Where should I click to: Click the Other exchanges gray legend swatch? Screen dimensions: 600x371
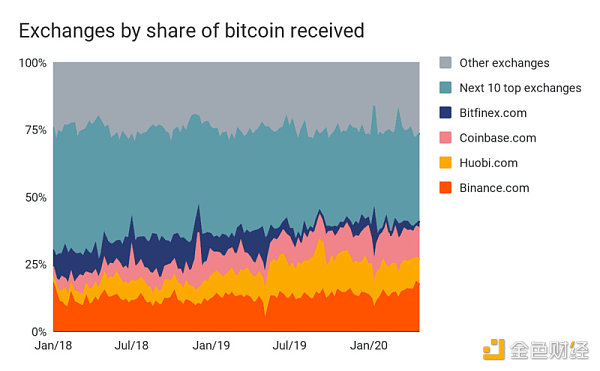445,62
